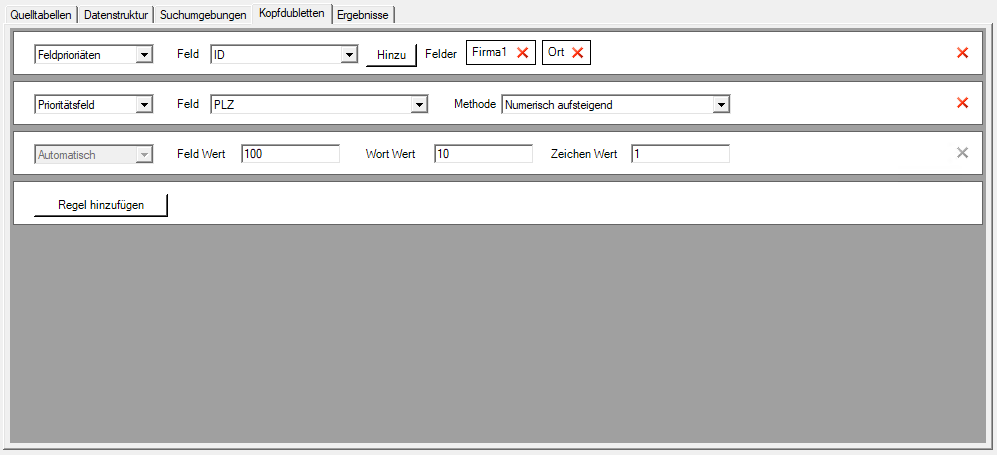Open the PLZ field dropdown
The height and width of the screenshot is (455, 997).
(319, 105)
